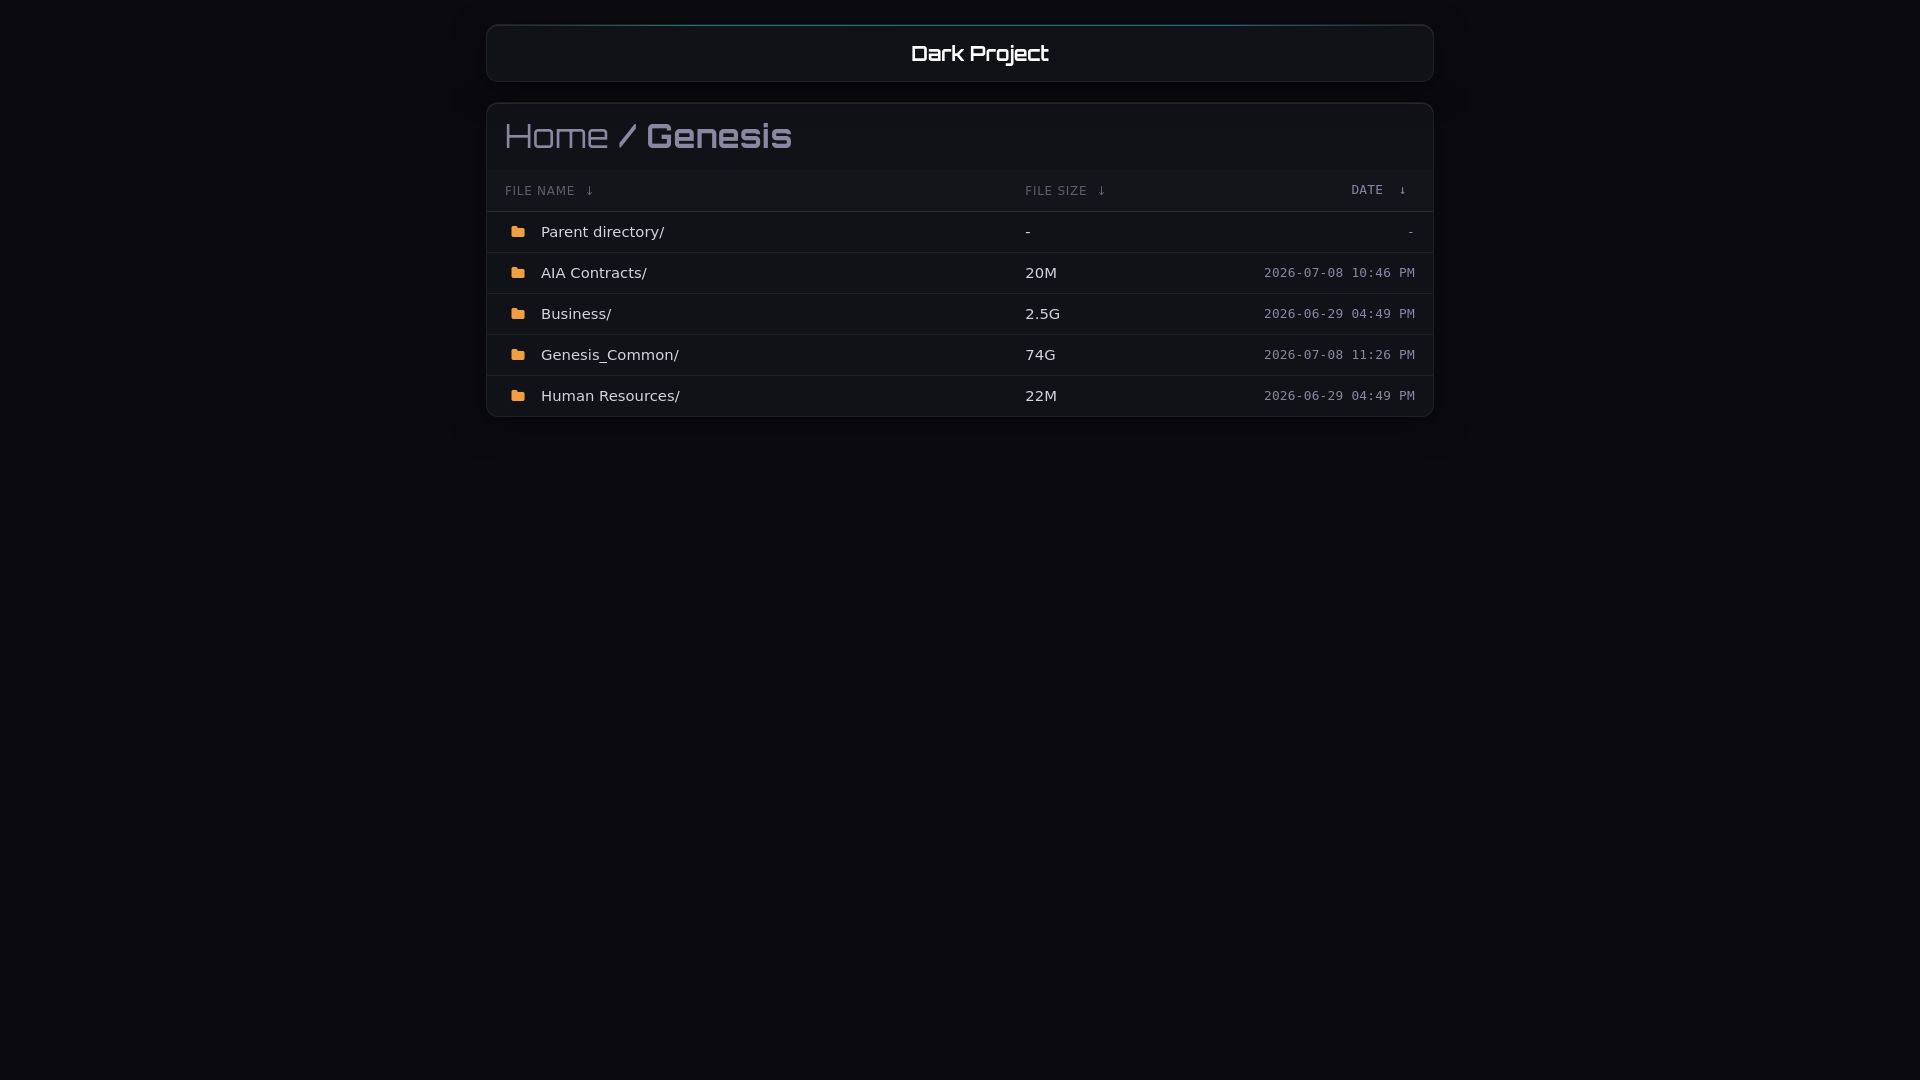The height and width of the screenshot is (1080, 1920).
Task: Go to Home in the breadcrumb
Action: pyautogui.click(x=556, y=136)
